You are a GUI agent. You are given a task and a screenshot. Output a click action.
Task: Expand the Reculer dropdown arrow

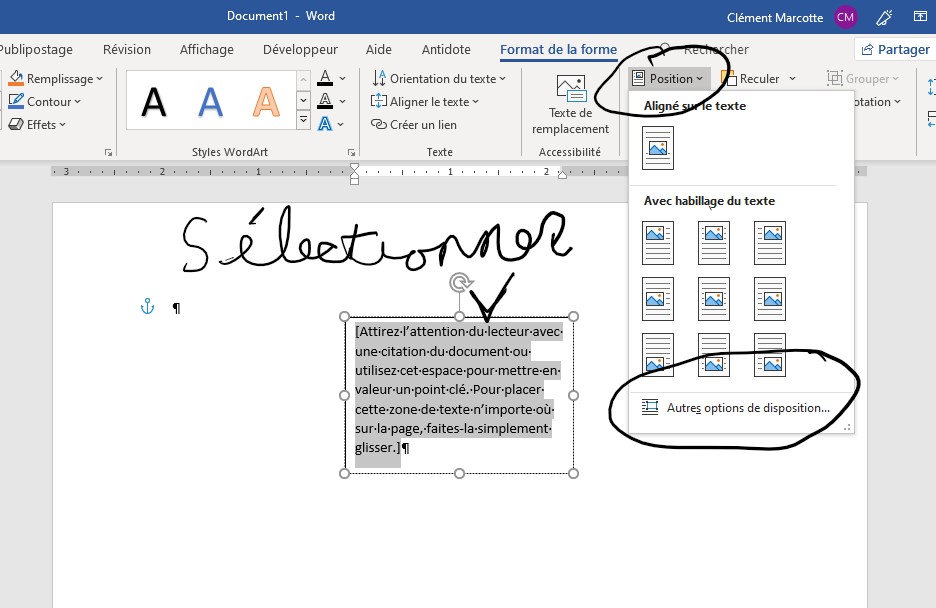(791, 78)
